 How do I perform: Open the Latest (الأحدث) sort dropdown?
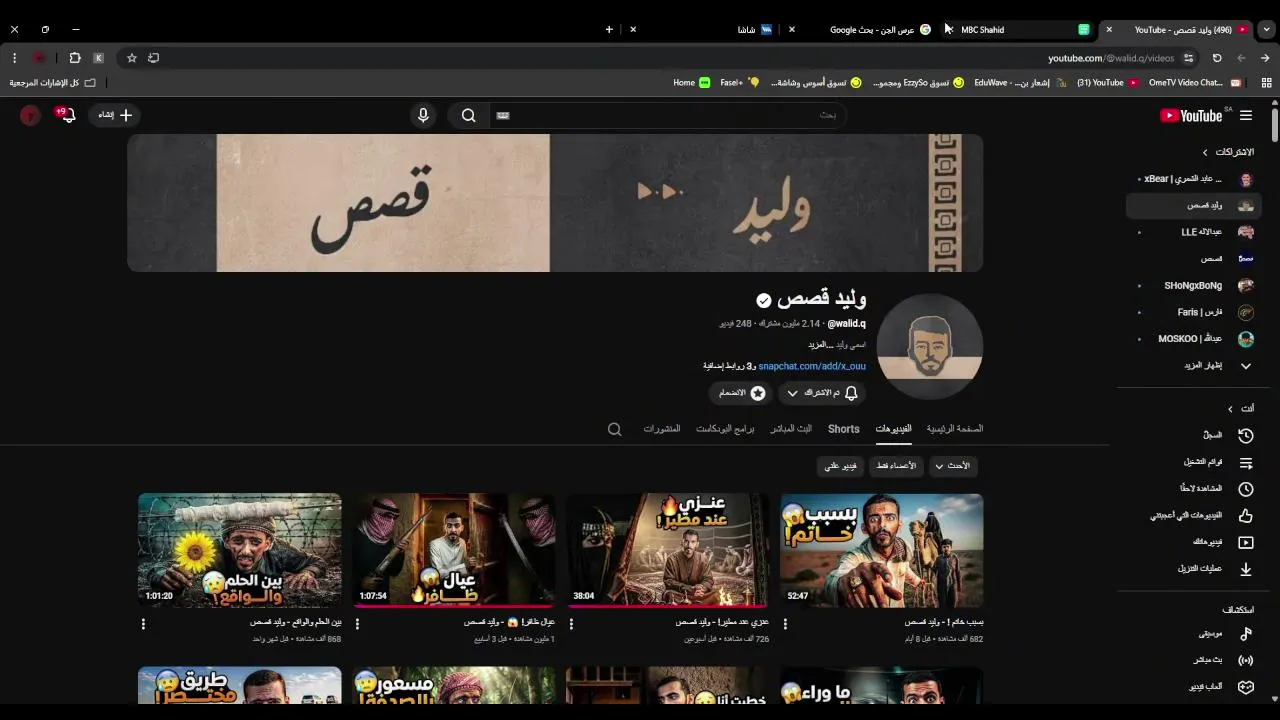[953, 466]
